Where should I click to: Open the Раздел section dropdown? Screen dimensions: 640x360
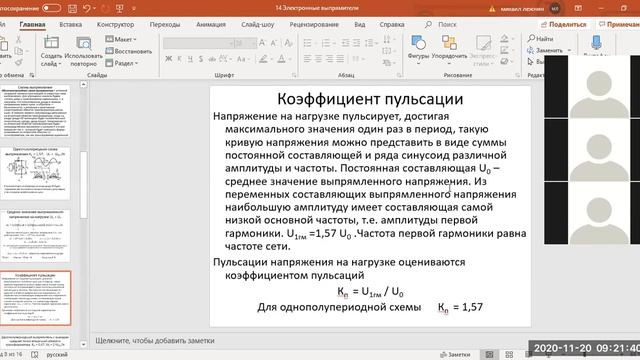point(122,63)
